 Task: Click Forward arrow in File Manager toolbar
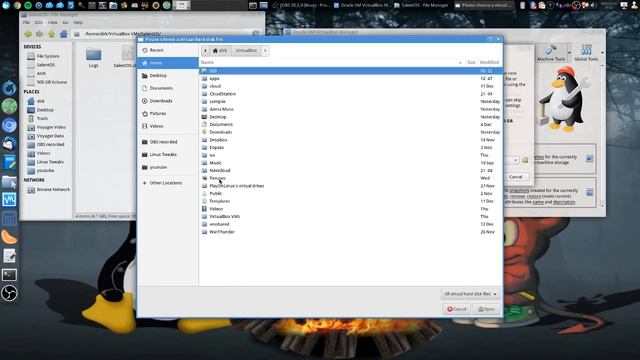[x=40, y=34]
